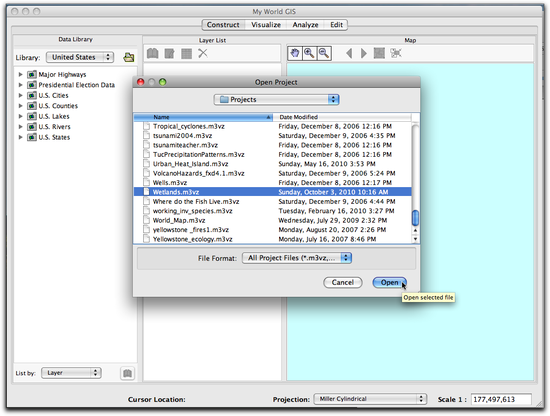
Task: Click the delete layer X icon
Action: [x=203, y=53]
